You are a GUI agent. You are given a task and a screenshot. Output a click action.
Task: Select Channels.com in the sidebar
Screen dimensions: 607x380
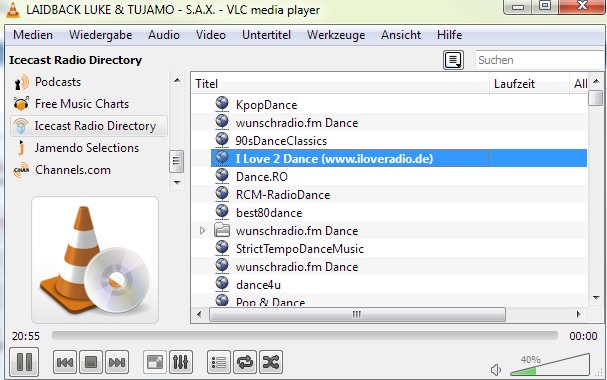(x=73, y=170)
